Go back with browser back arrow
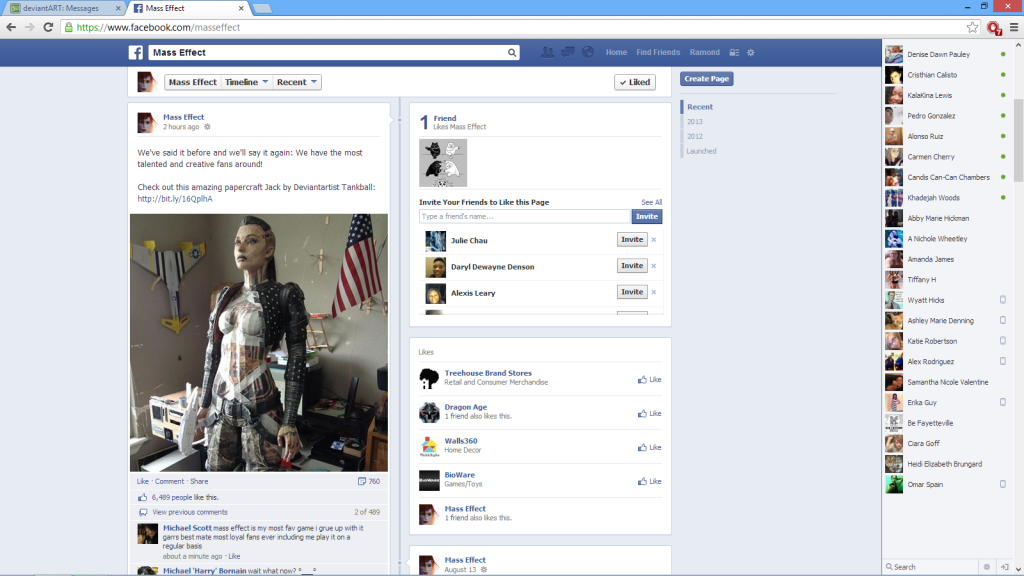The height and width of the screenshot is (576, 1024). [x=11, y=27]
